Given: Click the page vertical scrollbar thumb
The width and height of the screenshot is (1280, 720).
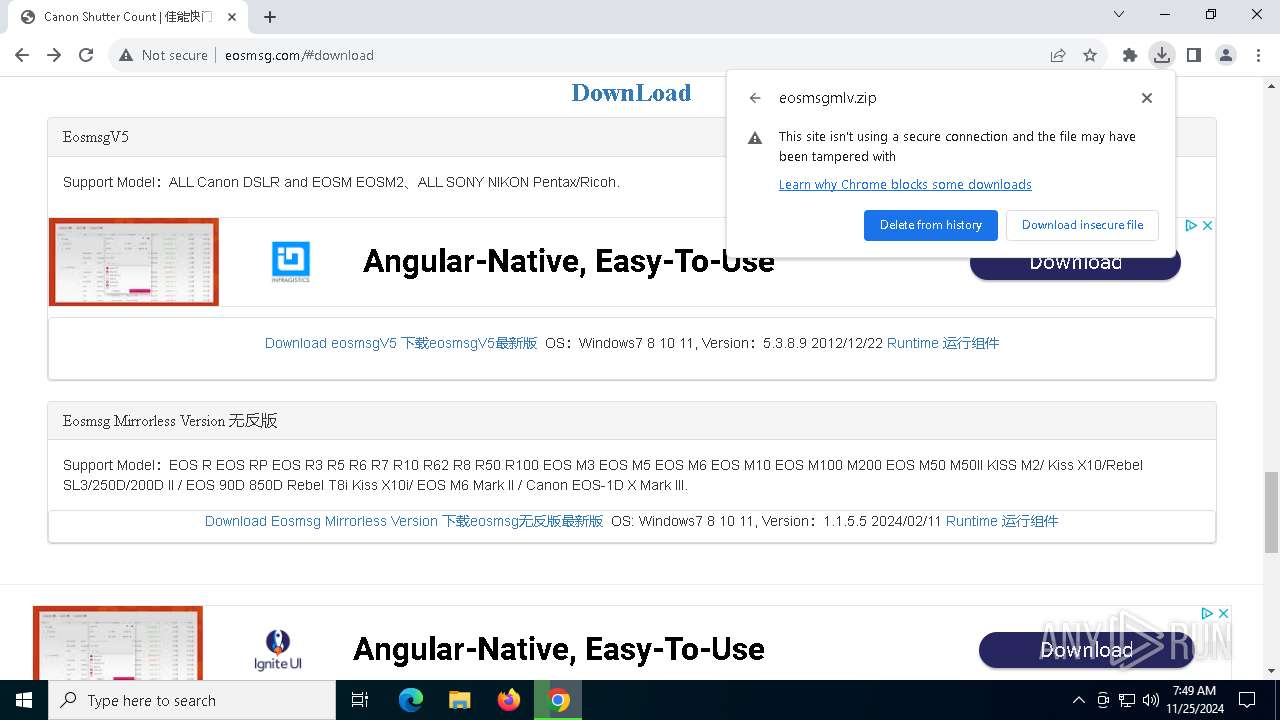Looking at the screenshot, I should pyautogui.click(x=1271, y=511).
